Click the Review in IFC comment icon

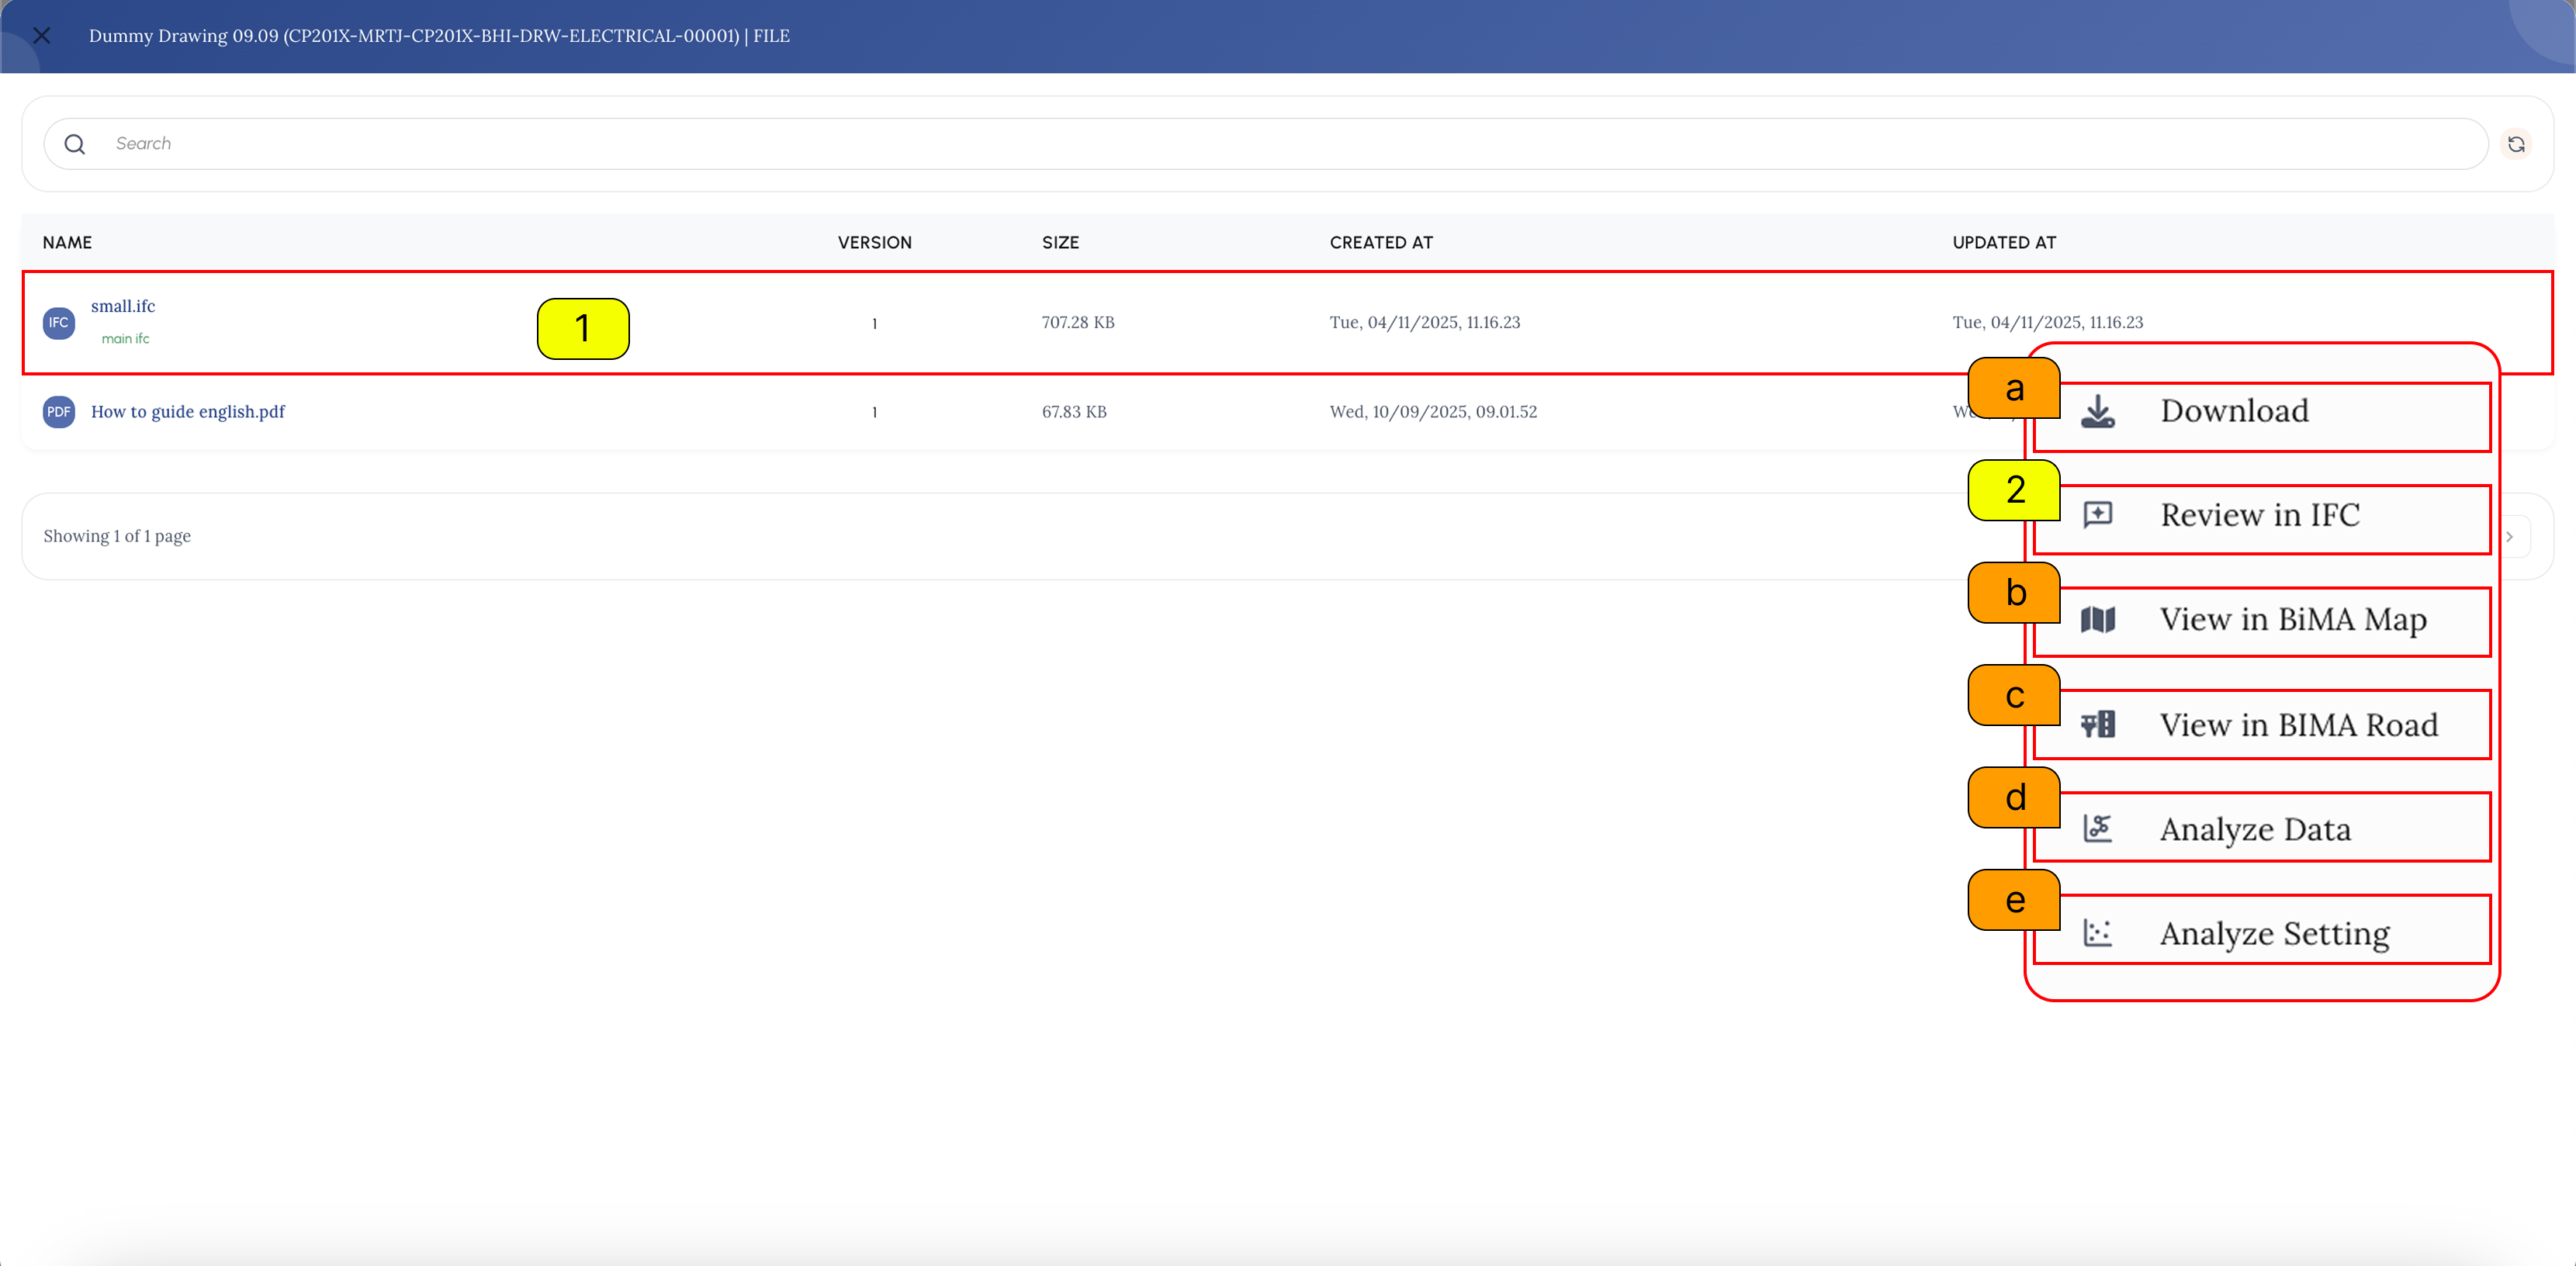click(2098, 515)
